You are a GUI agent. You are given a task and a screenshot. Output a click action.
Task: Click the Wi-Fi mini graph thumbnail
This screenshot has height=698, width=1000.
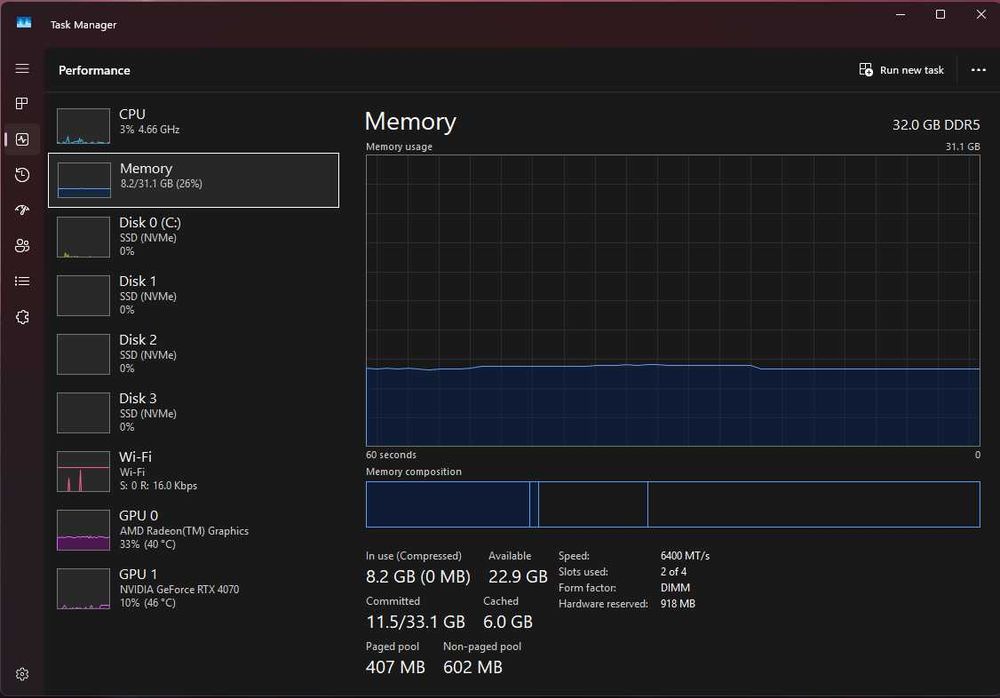pyautogui.click(x=83, y=472)
